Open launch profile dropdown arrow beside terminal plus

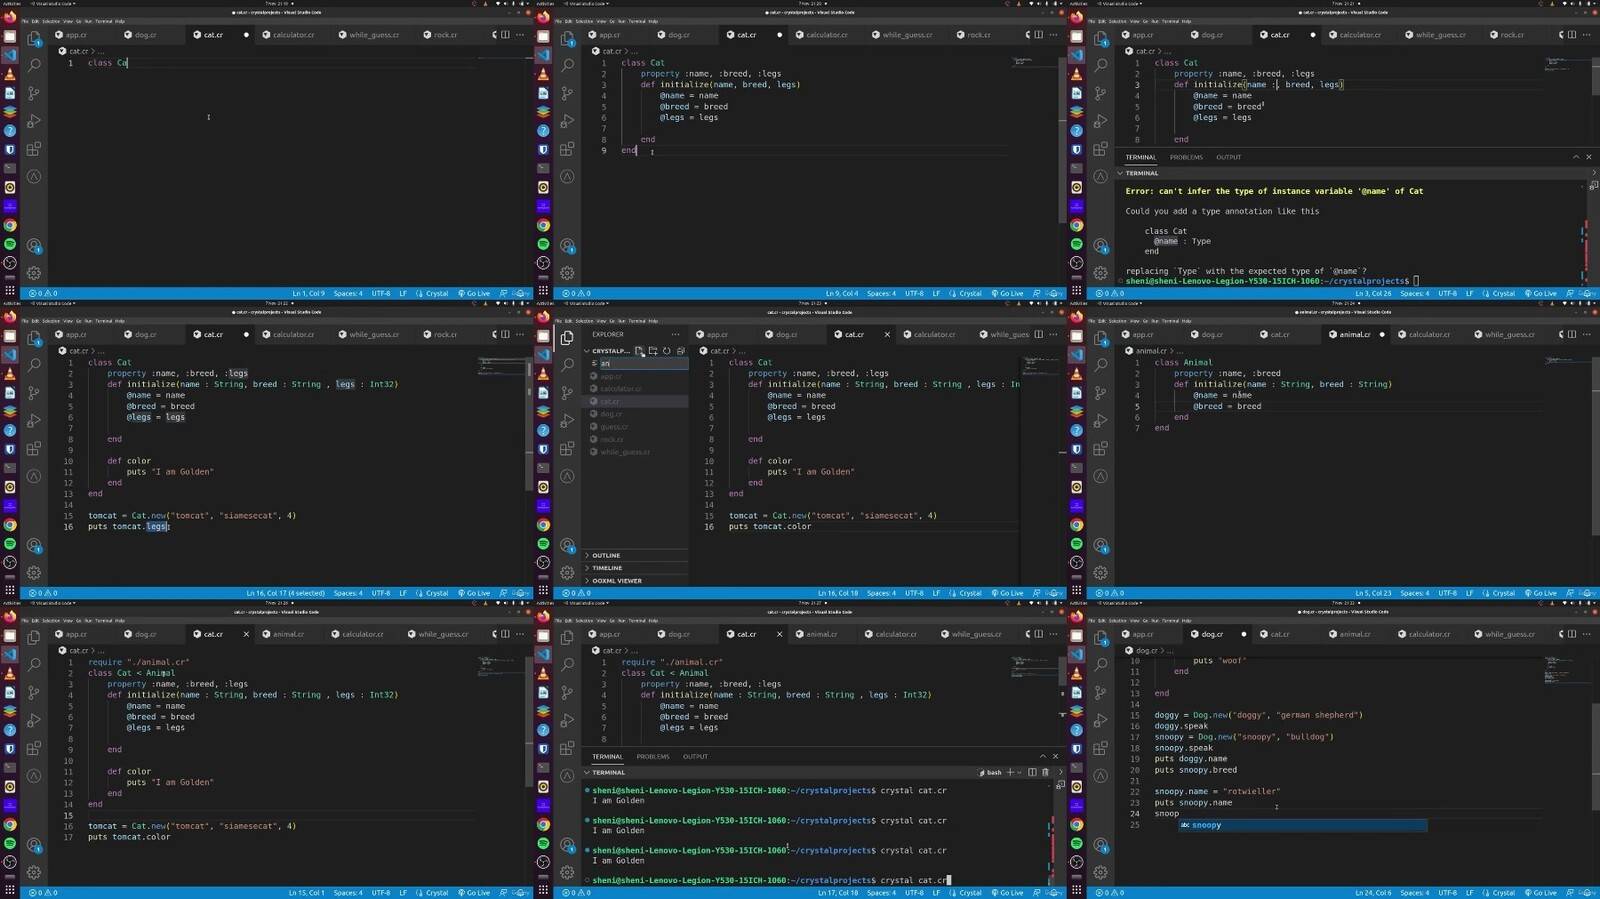[x=1019, y=772]
